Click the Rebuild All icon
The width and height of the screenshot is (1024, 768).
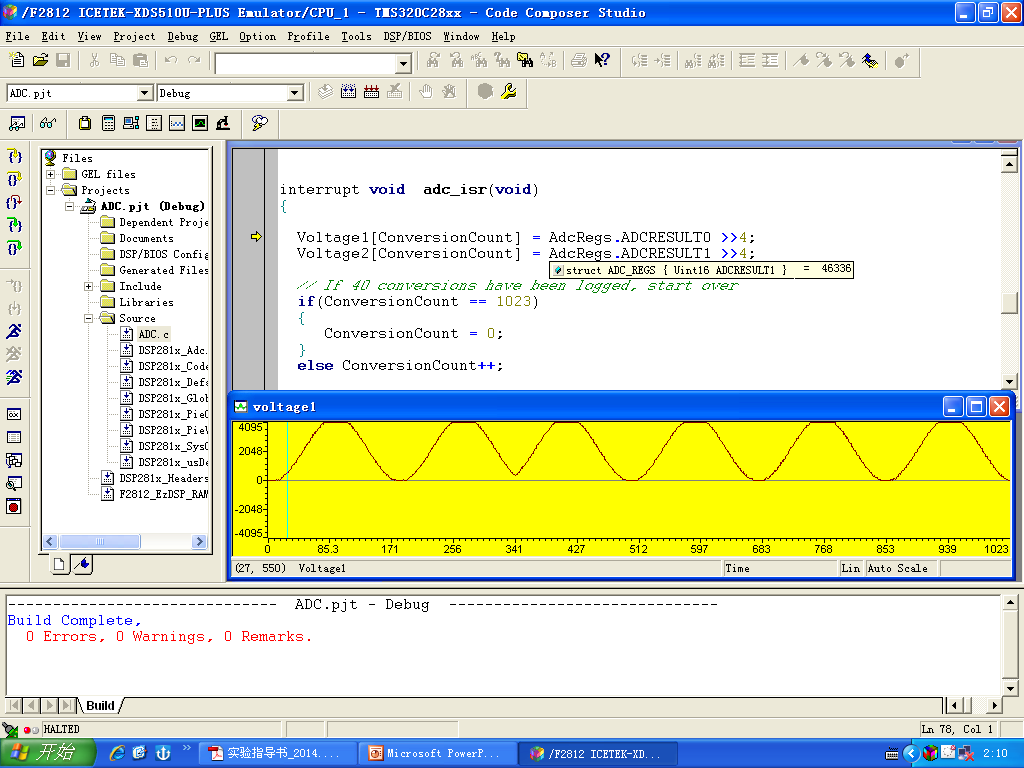(x=372, y=92)
